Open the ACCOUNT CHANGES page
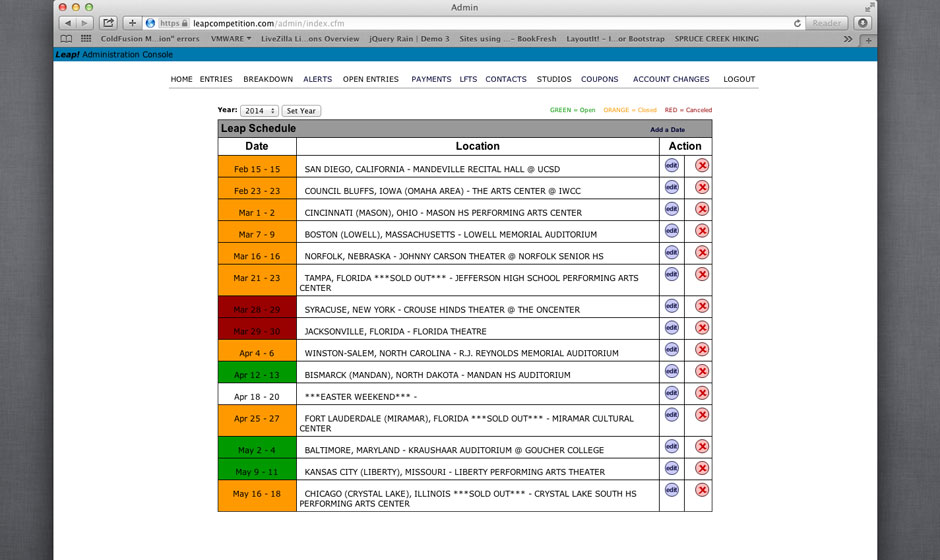 [x=671, y=79]
